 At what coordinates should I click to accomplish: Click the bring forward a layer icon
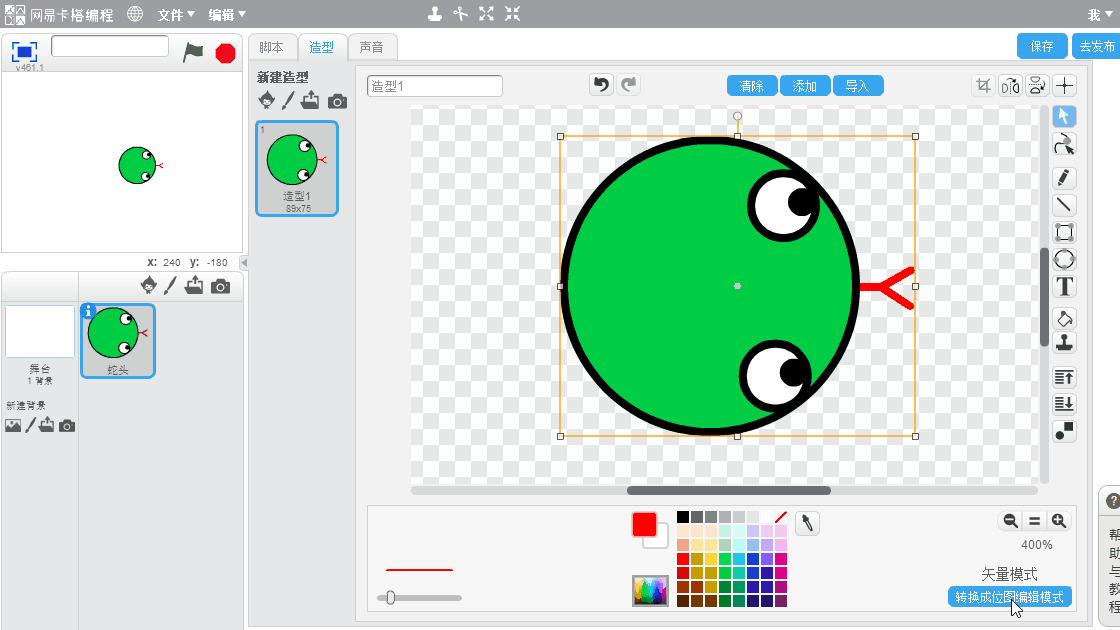pos(1064,377)
